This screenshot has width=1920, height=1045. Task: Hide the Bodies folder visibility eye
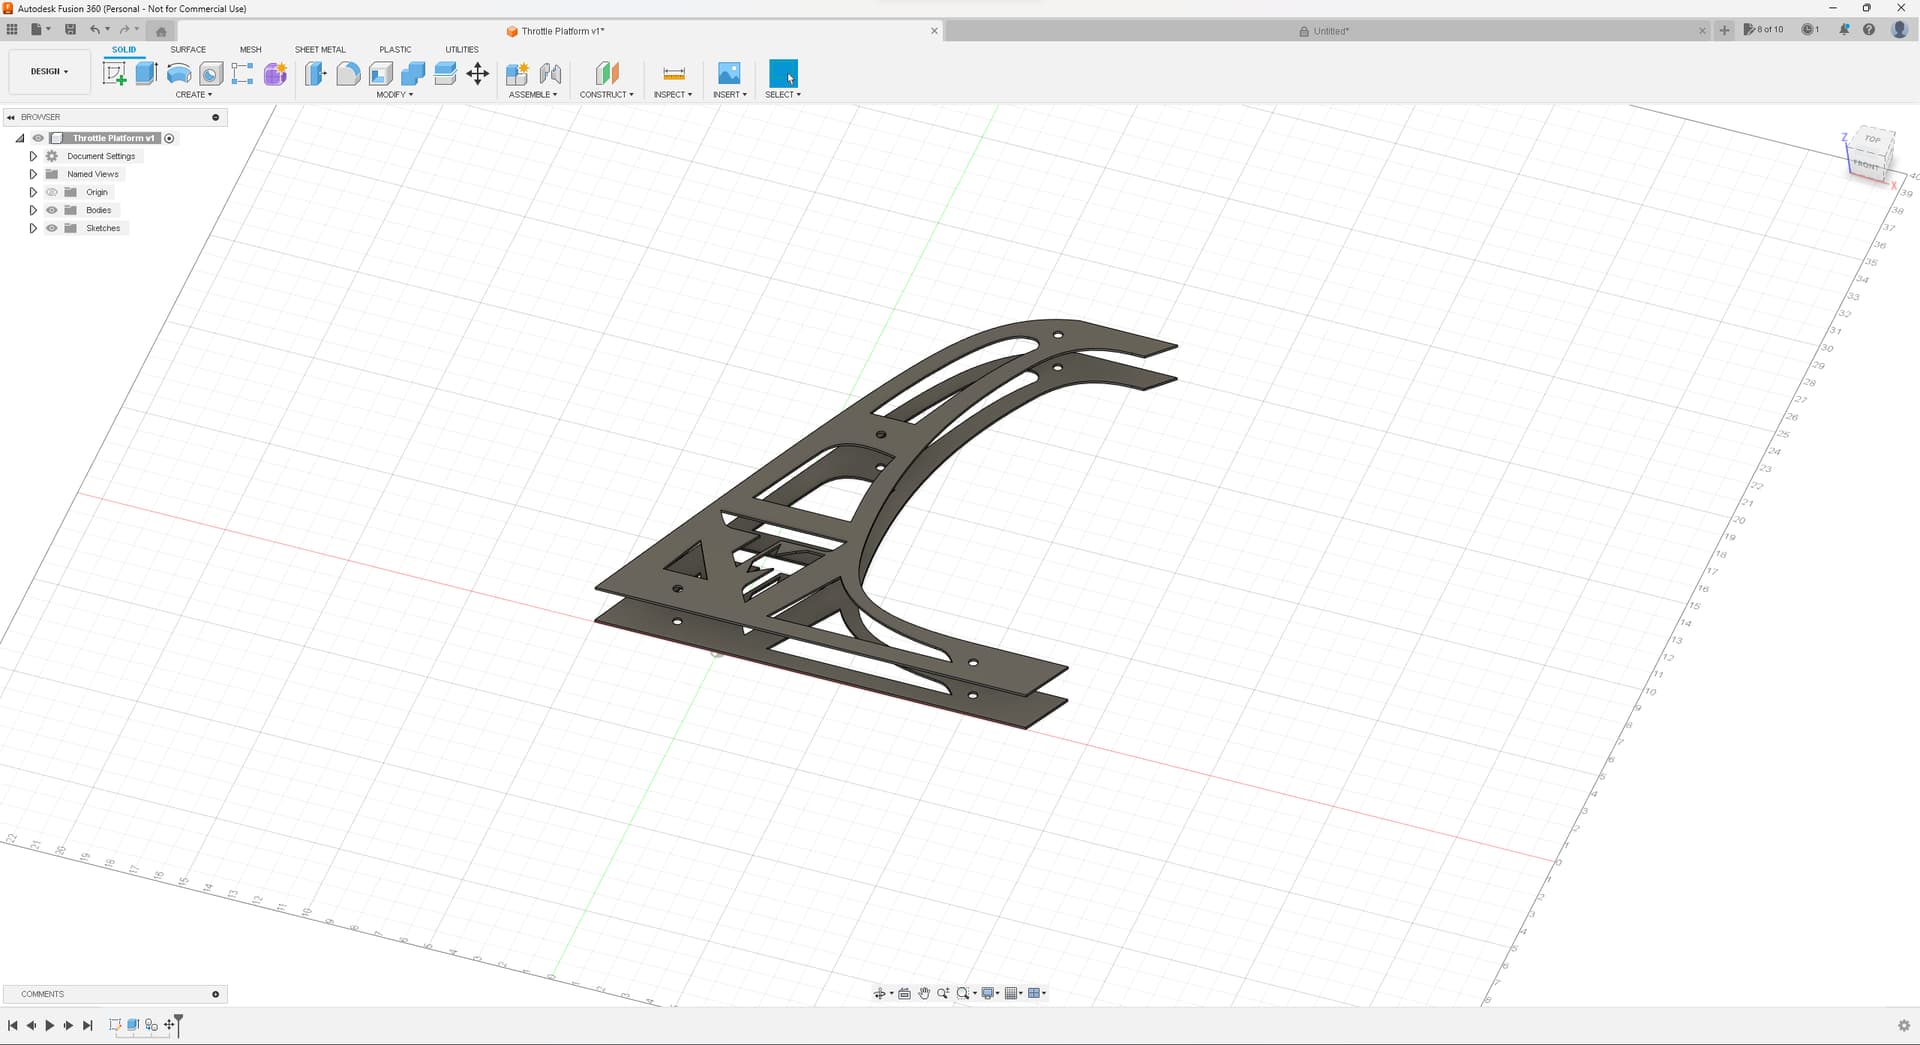[52, 210]
